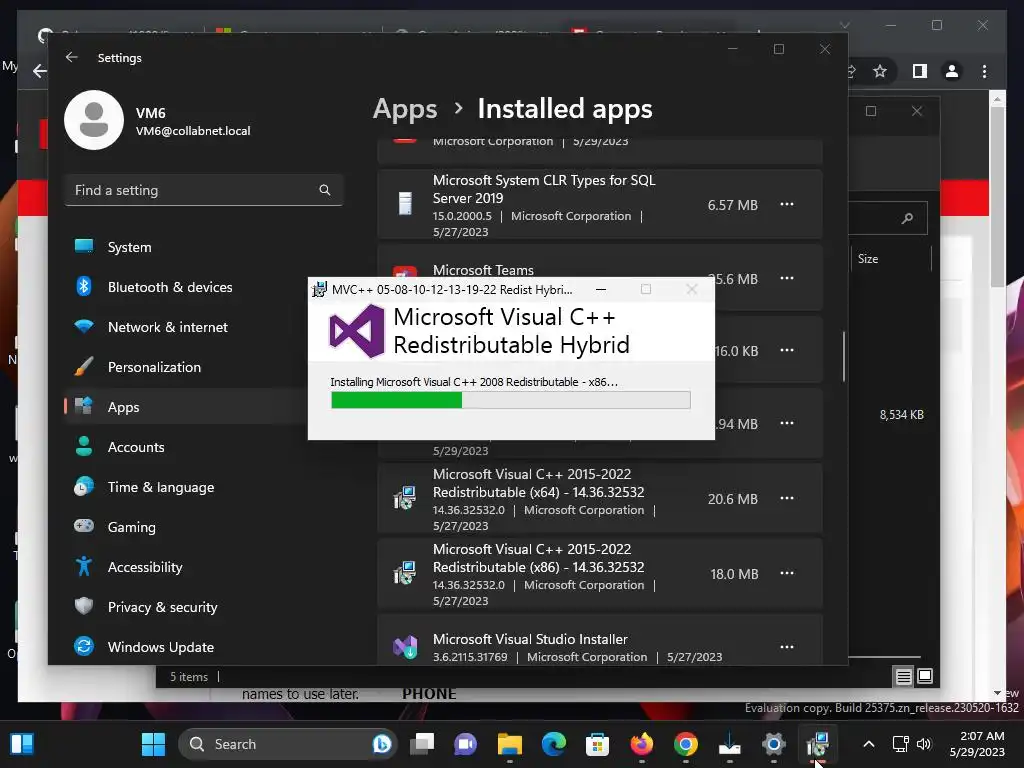Show hidden tray icons chevron
This screenshot has width=1024, height=768.
869,744
